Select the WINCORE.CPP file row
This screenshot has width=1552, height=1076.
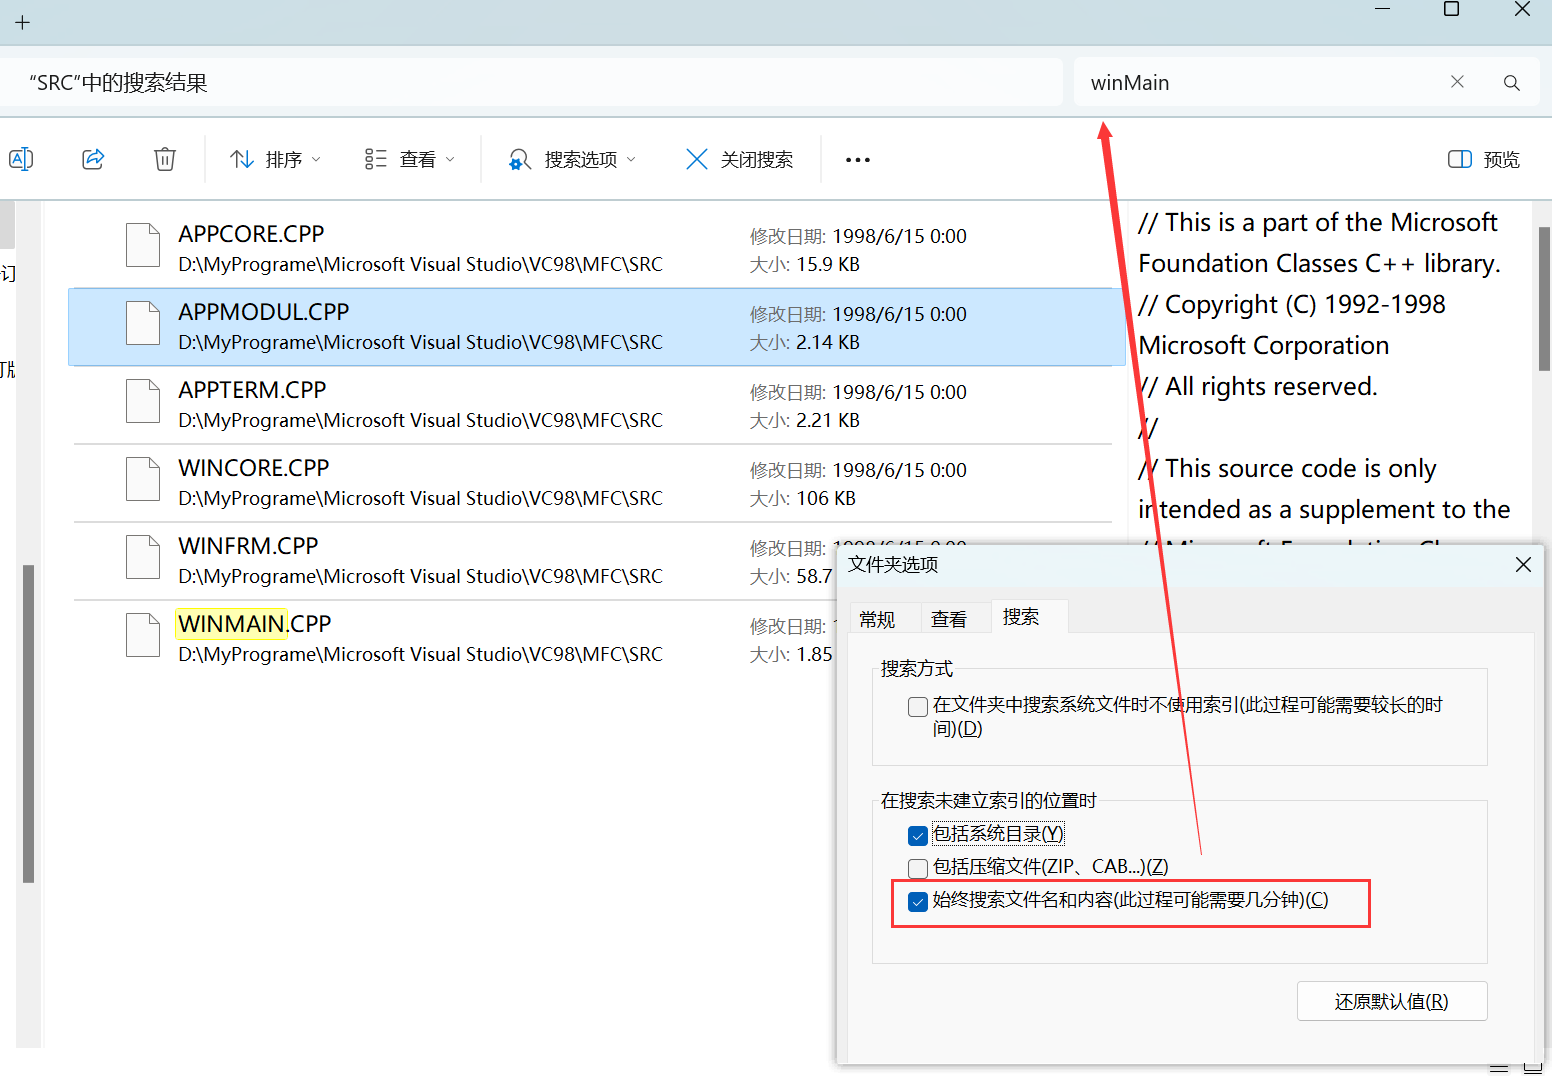coord(597,483)
